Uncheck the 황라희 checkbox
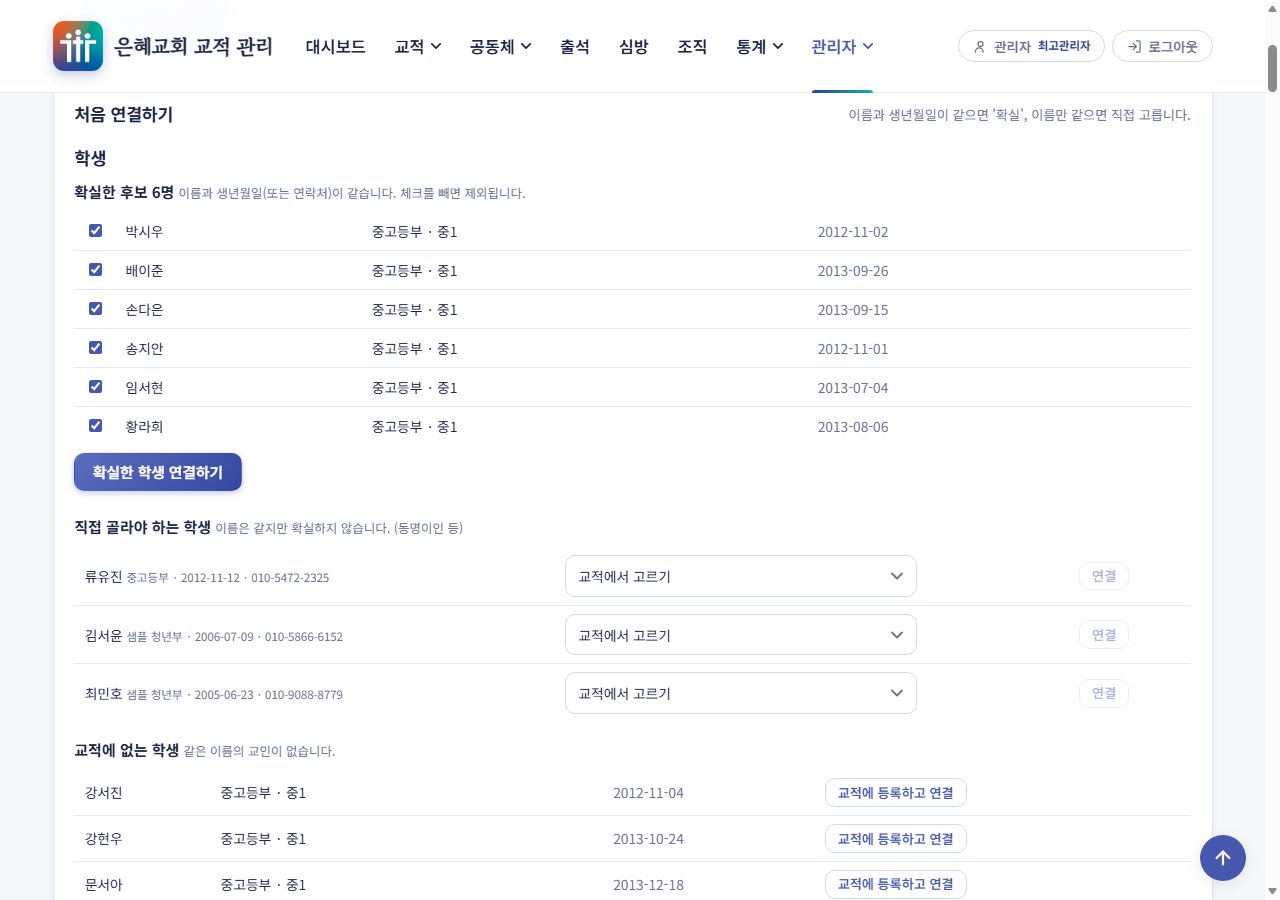 tap(96, 426)
